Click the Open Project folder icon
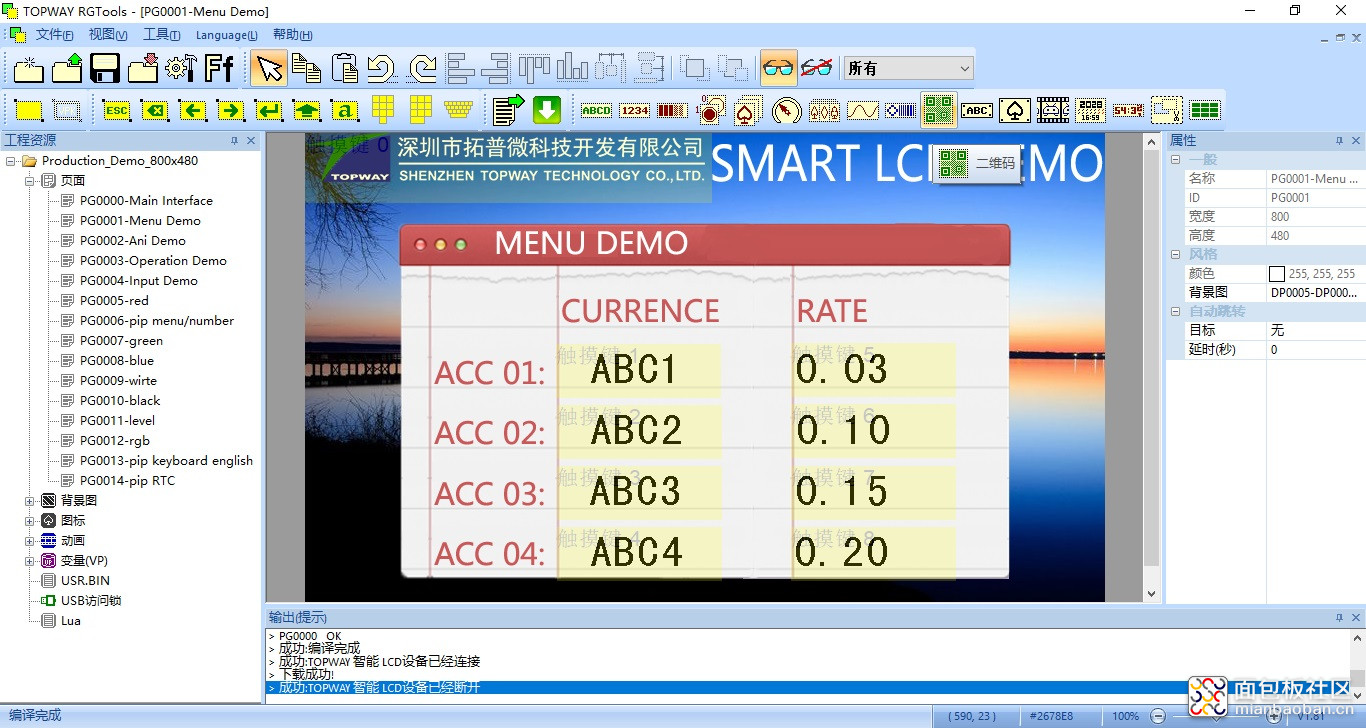 coord(67,68)
